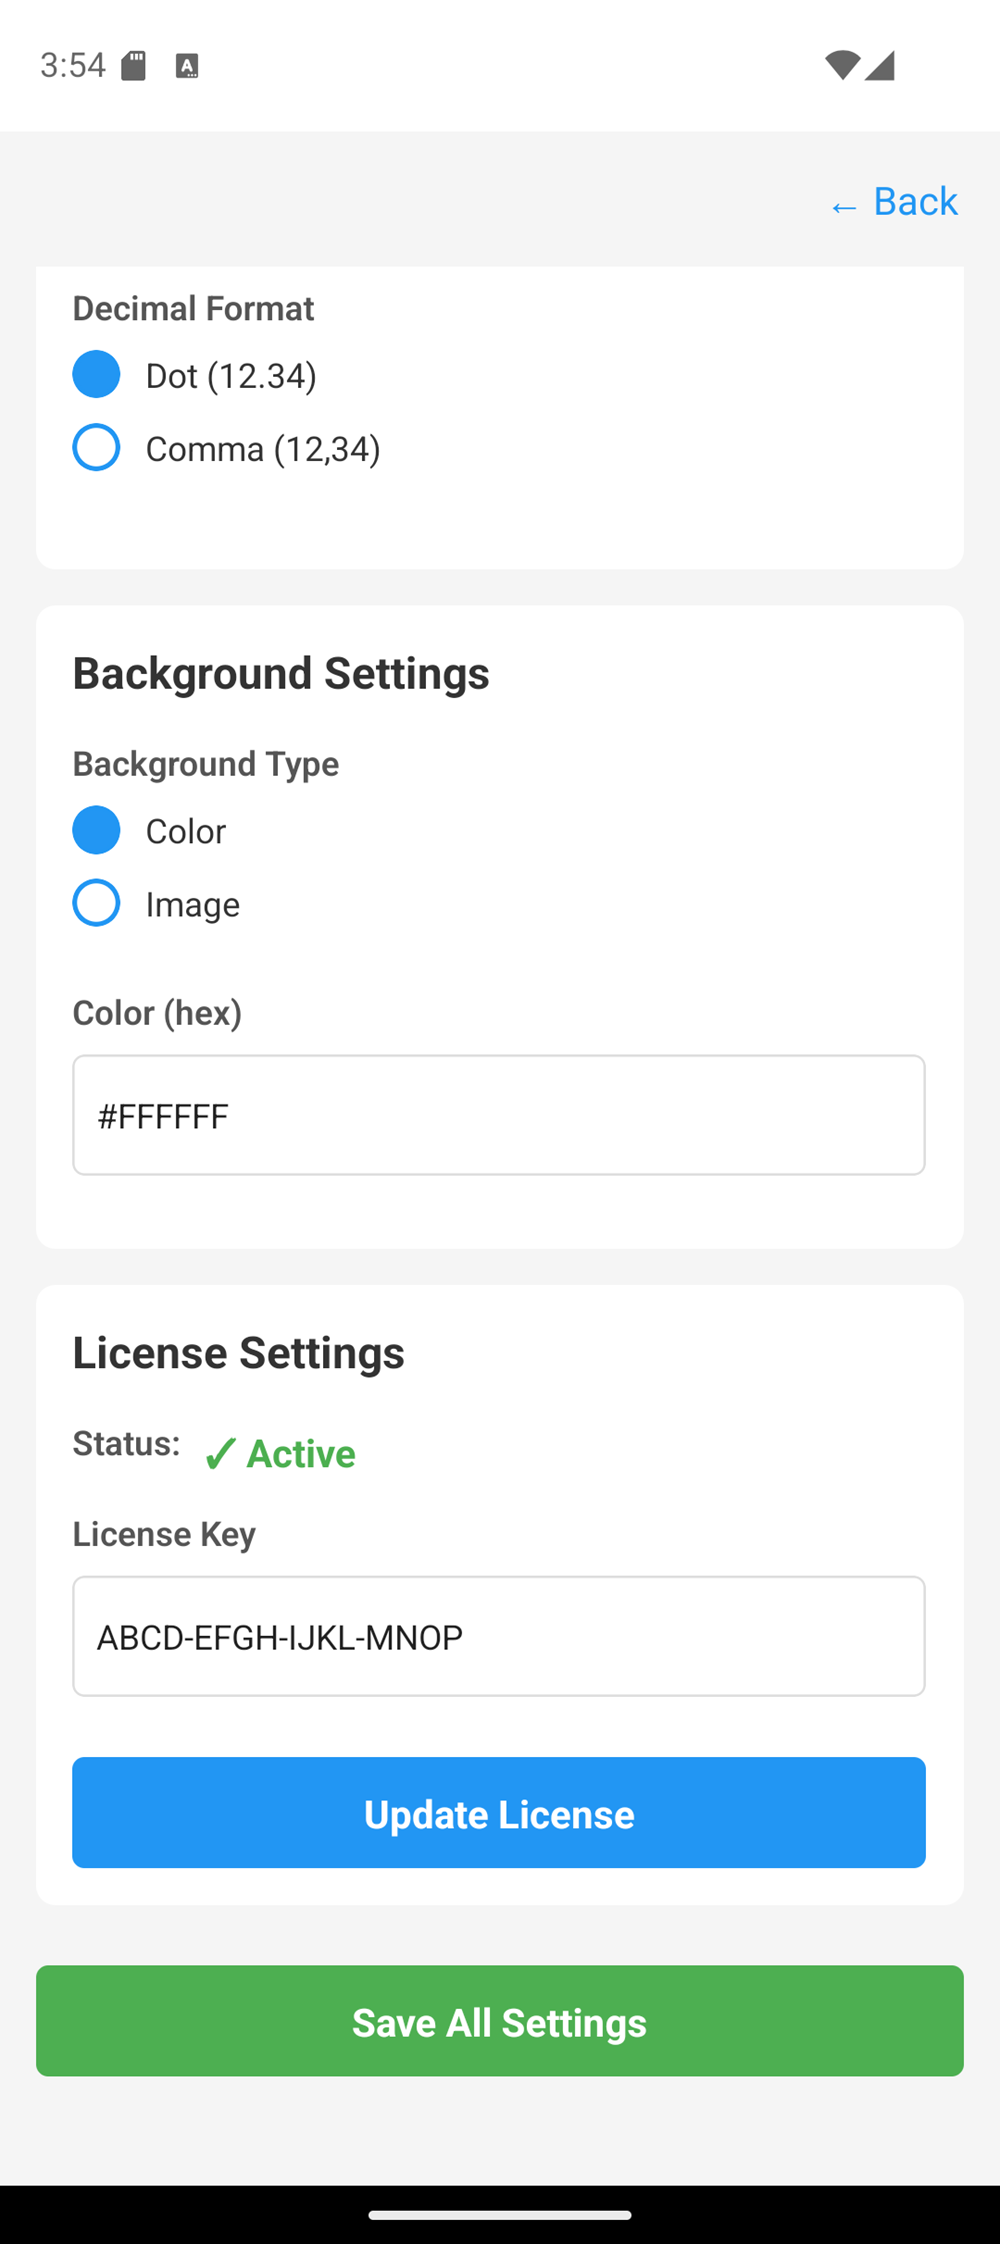Tap the License Settings heading
The image size is (1000, 2244).
[x=238, y=1353]
